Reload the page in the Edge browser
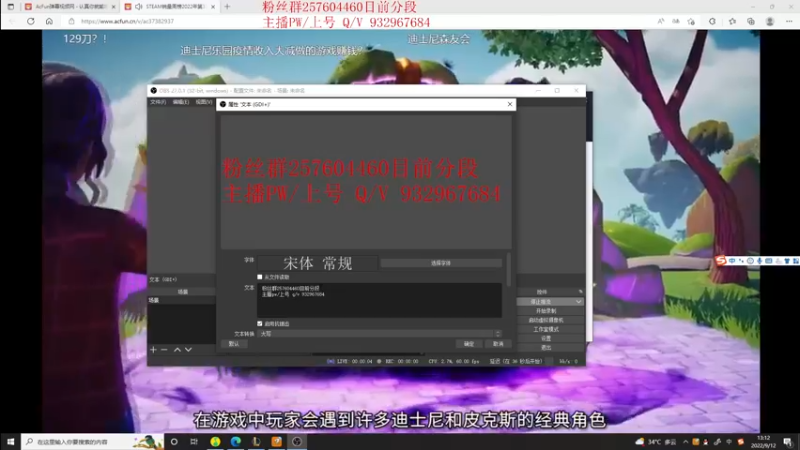The width and height of the screenshot is (800, 450). 31,21
